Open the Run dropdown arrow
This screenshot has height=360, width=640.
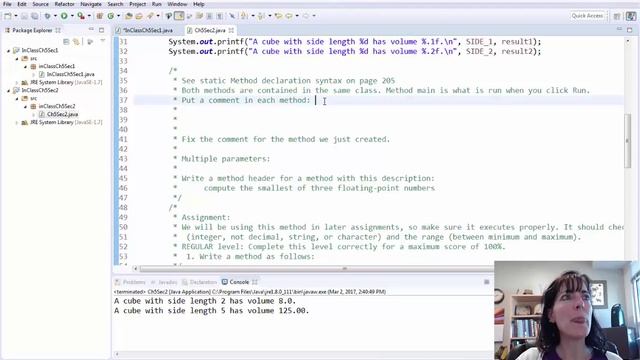pyautogui.click(x=72, y=16)
